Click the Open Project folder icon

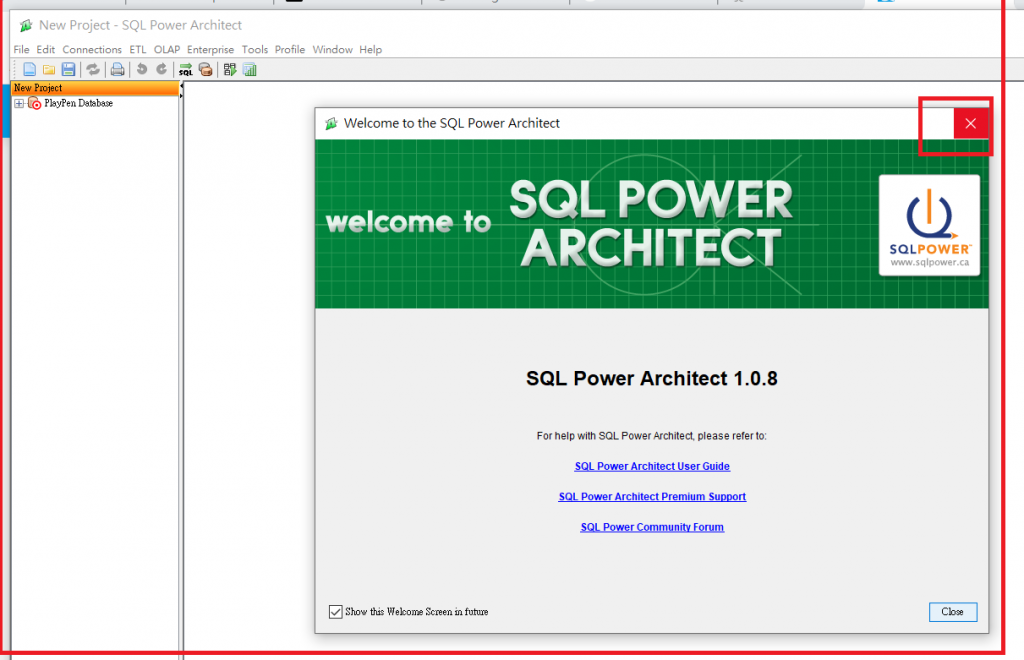tap(49, 69)
